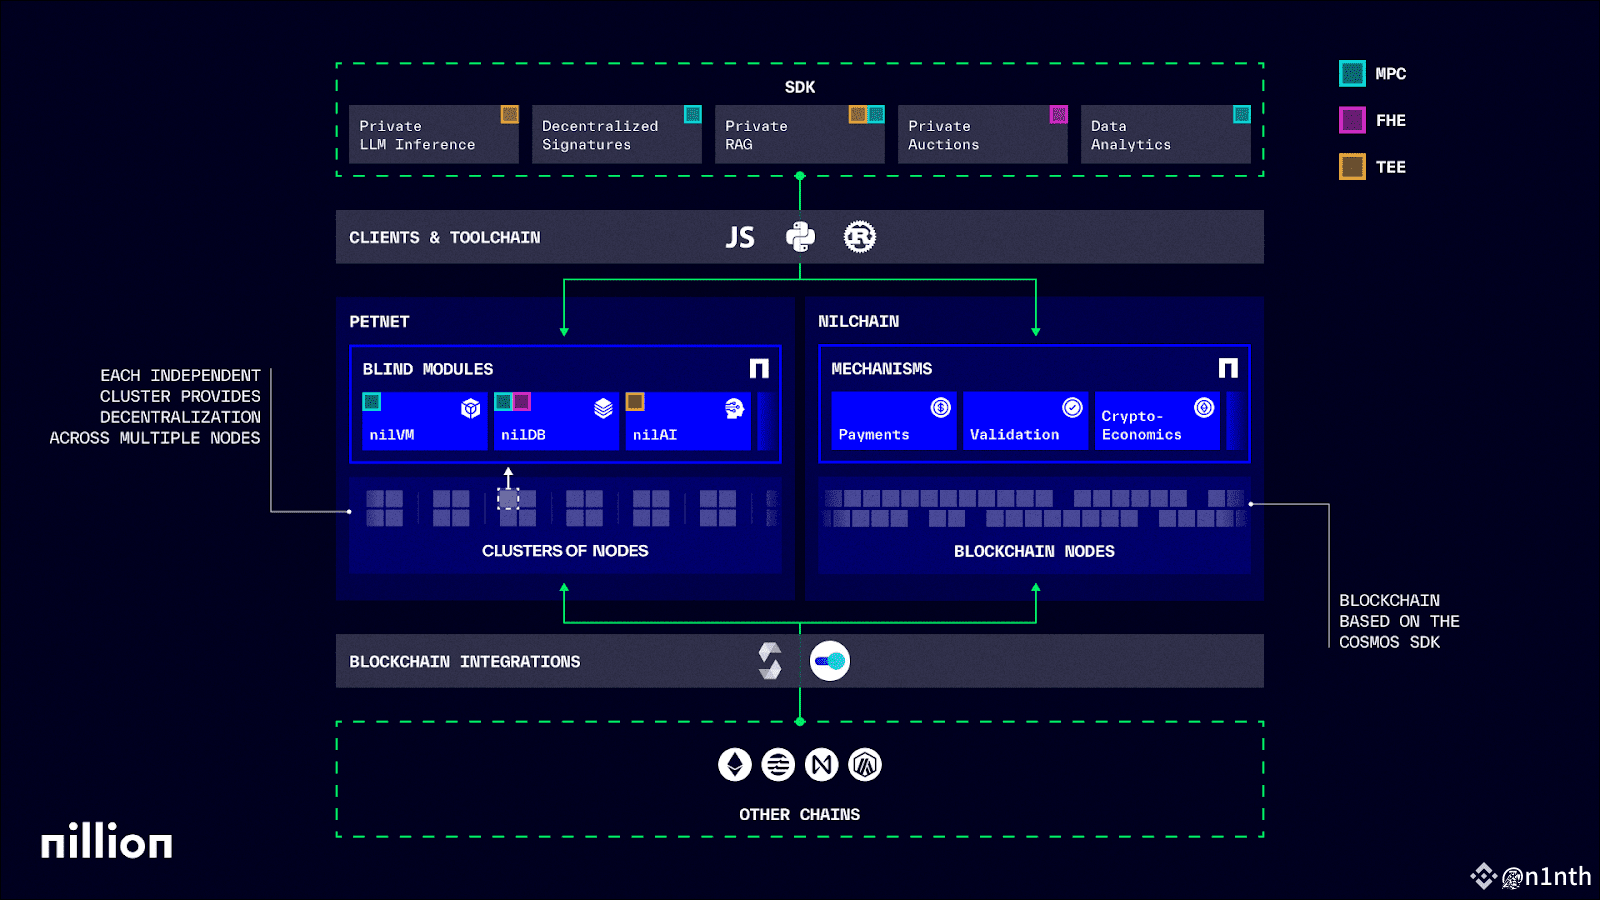Select the Ethereum chain icon
1600x900 pixels.
[x=735, y=765]
